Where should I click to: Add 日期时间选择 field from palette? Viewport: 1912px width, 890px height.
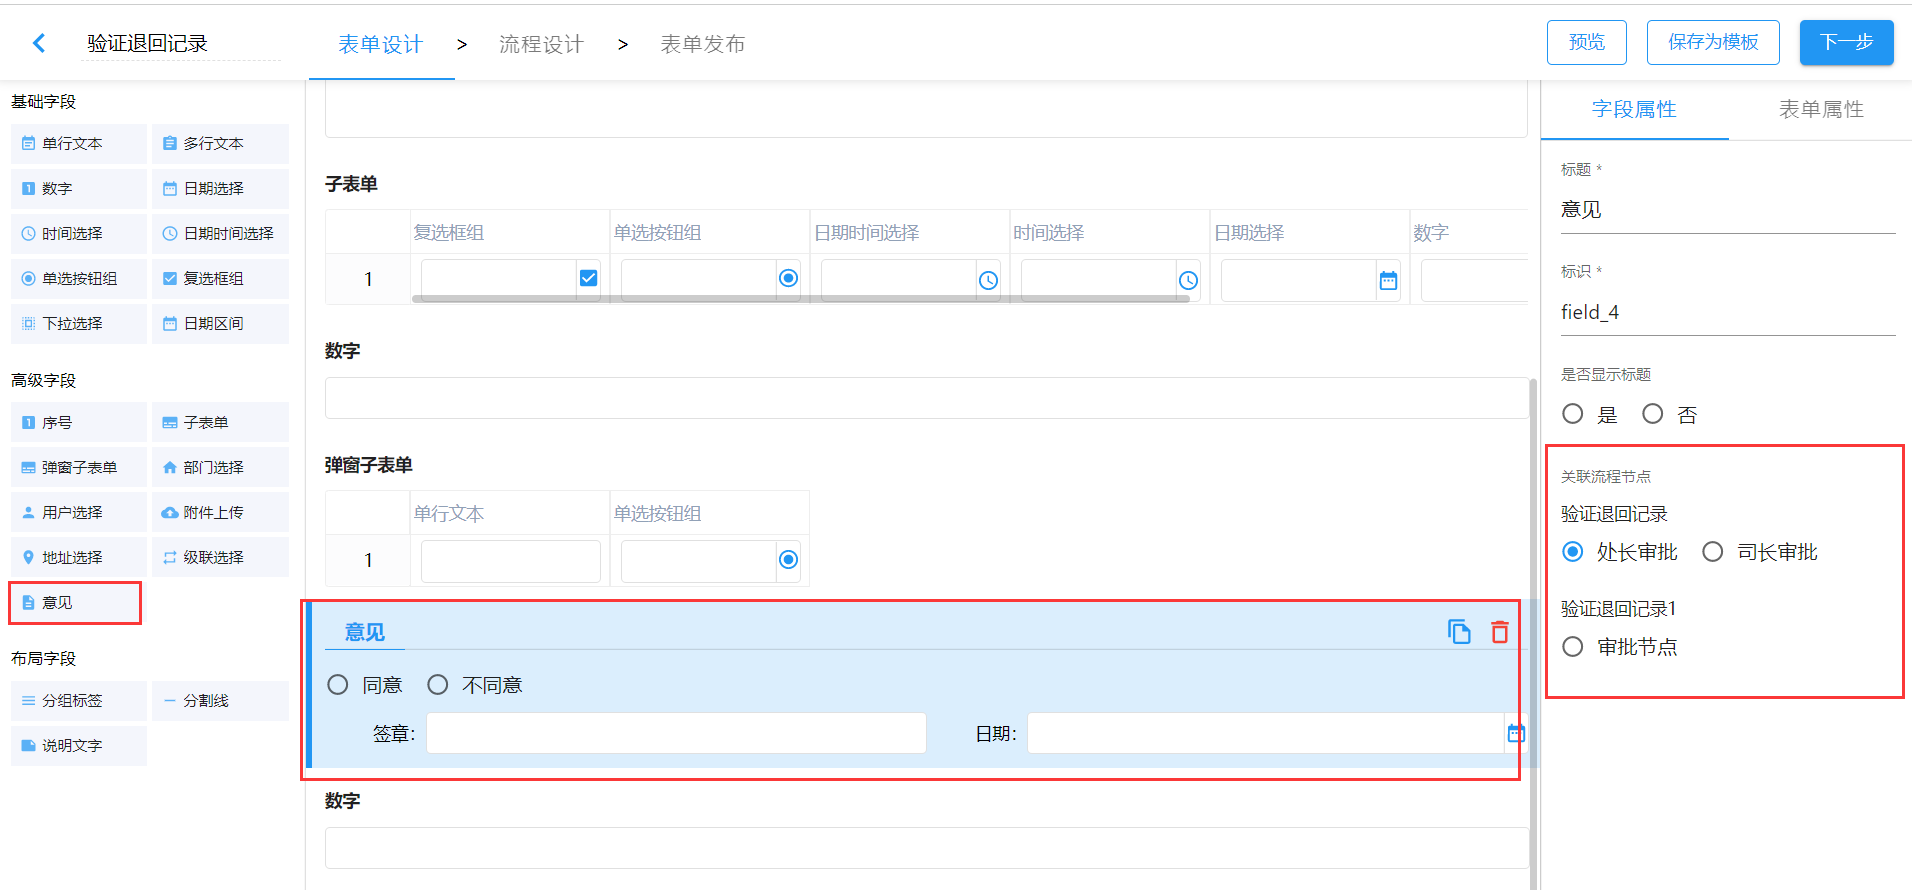pyautogui.click(x=220, y=234)
